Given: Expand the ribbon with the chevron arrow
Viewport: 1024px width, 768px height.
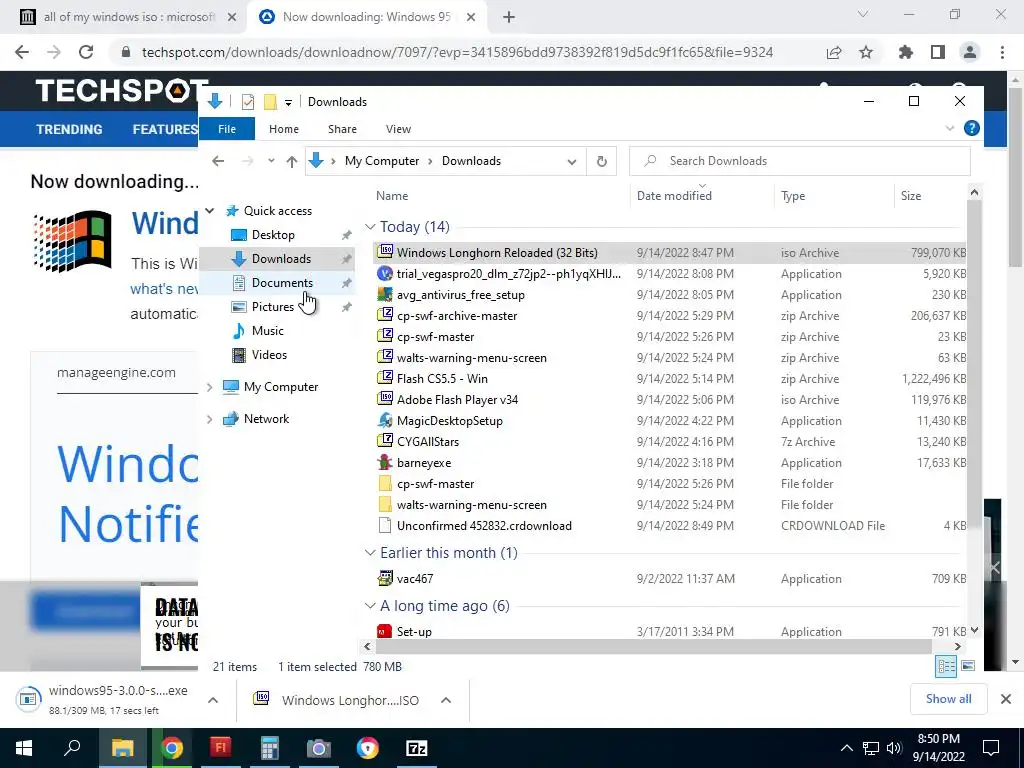Looking at the screenshot, I should click(x=950, y=129).
